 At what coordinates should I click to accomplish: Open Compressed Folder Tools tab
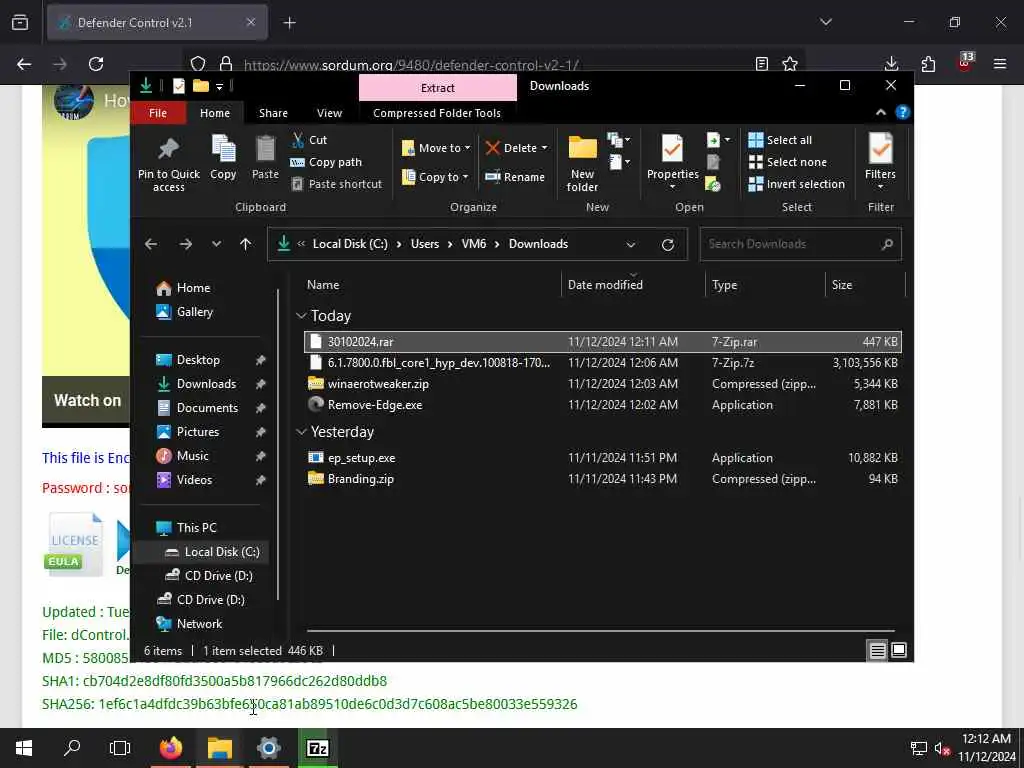point(437,113)
